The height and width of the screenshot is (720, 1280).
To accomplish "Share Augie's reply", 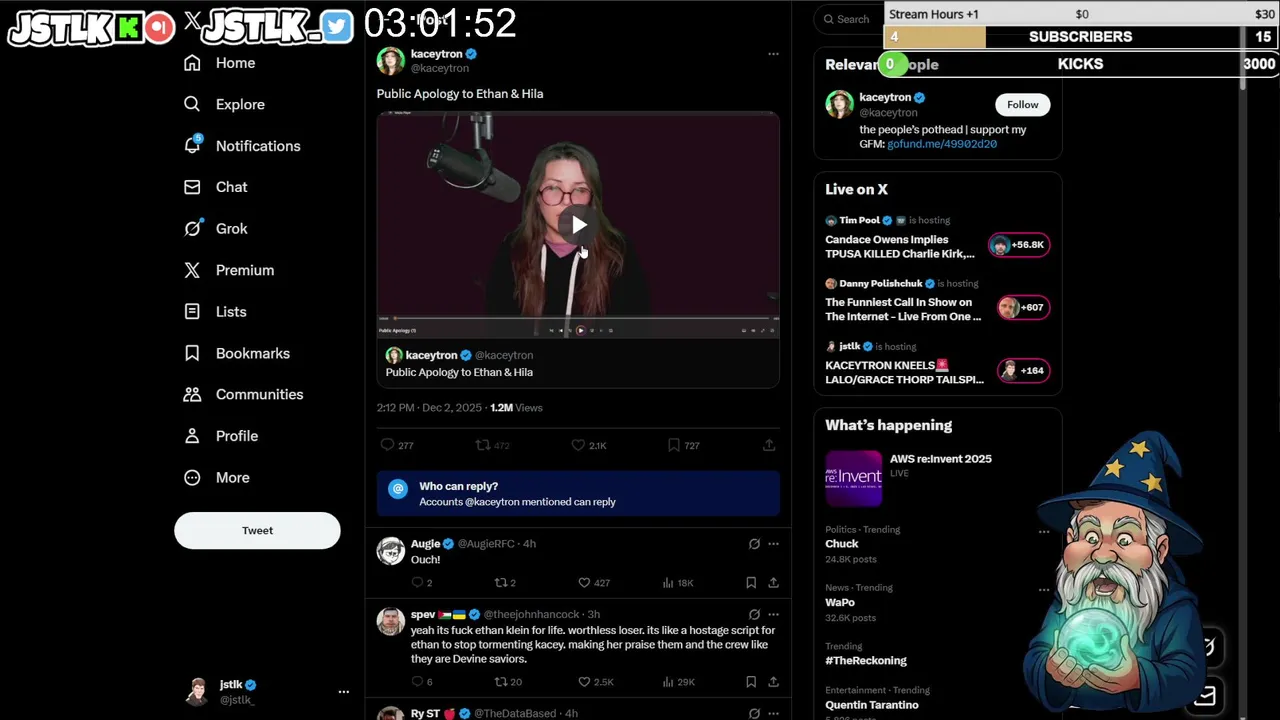I will 773,583.
